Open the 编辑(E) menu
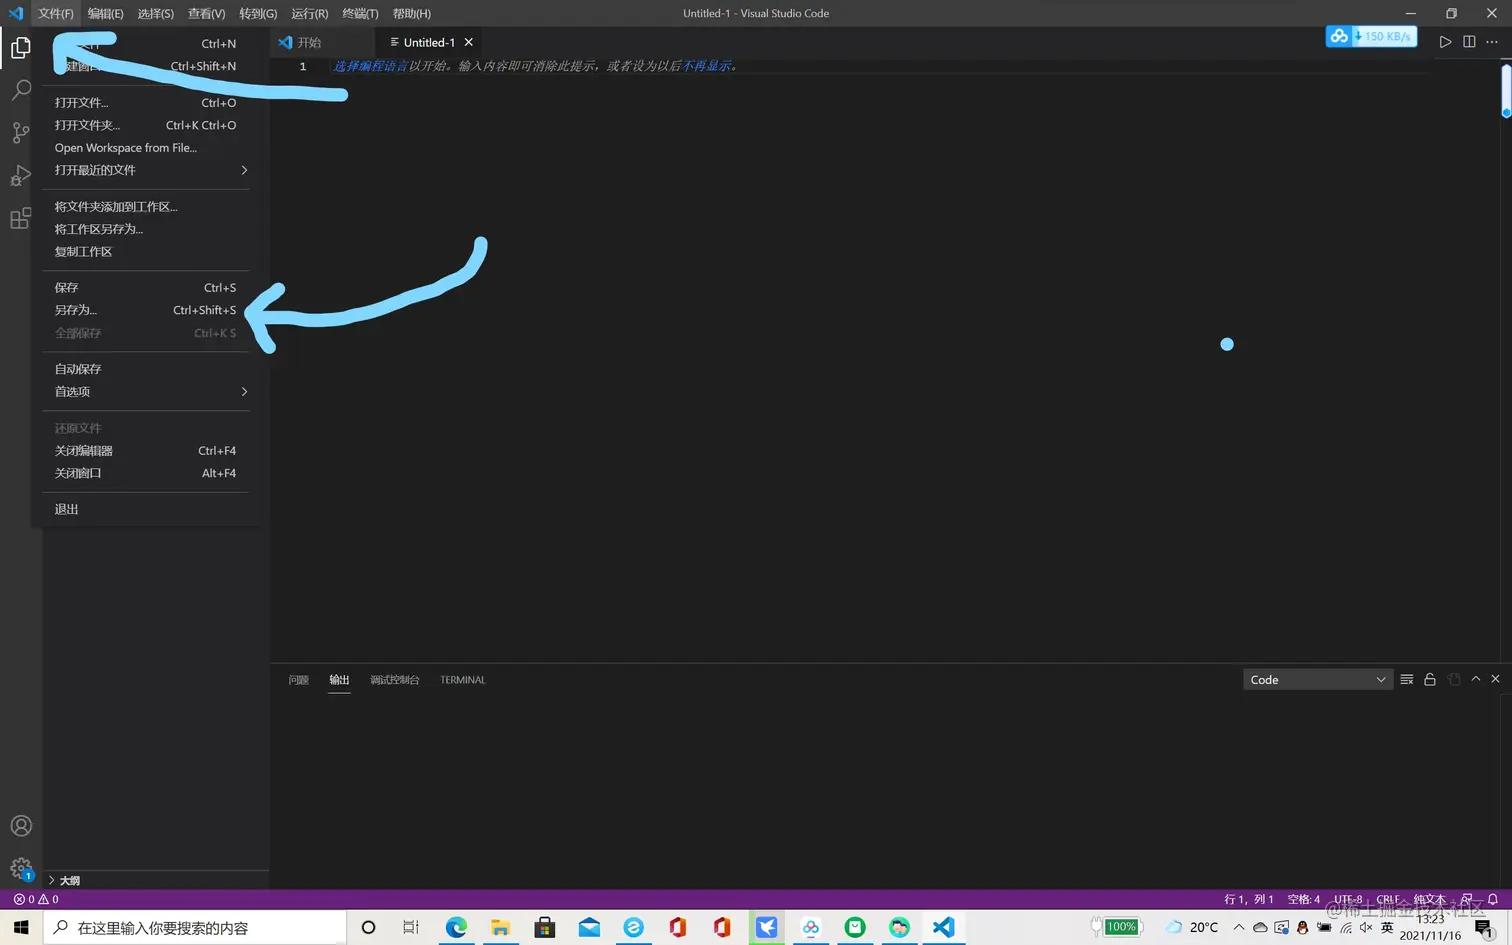The width and height of the screenshot is (1512, 945). [105, 13]
